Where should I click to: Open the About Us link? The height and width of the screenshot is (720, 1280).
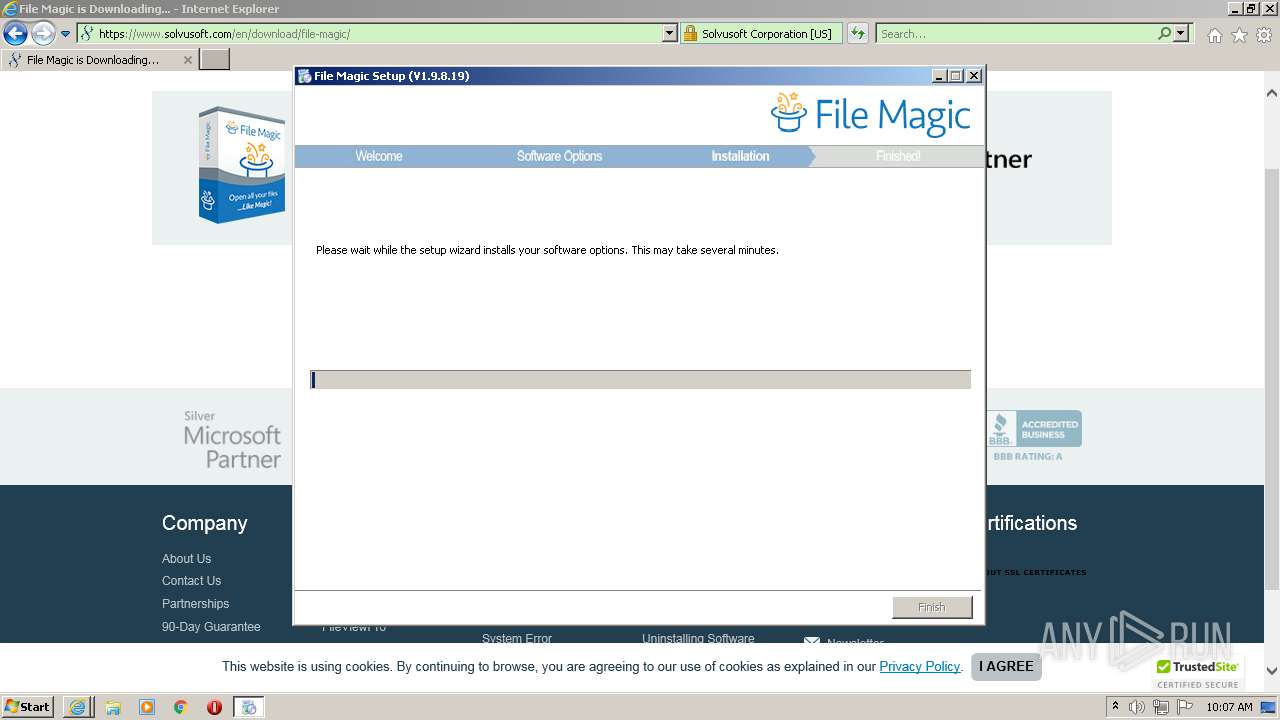186,559
